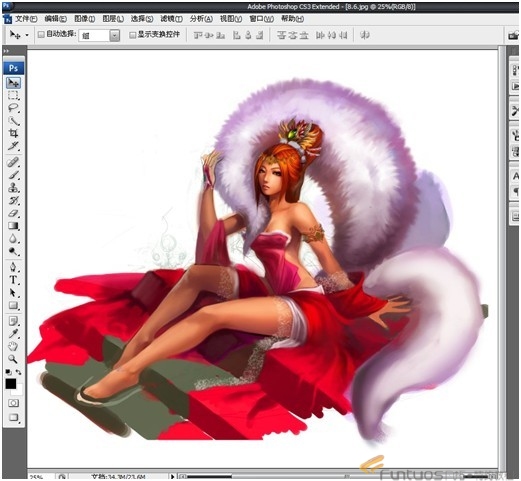Select the Path Selection tool
521x481 pixels.
click(13, 293)
